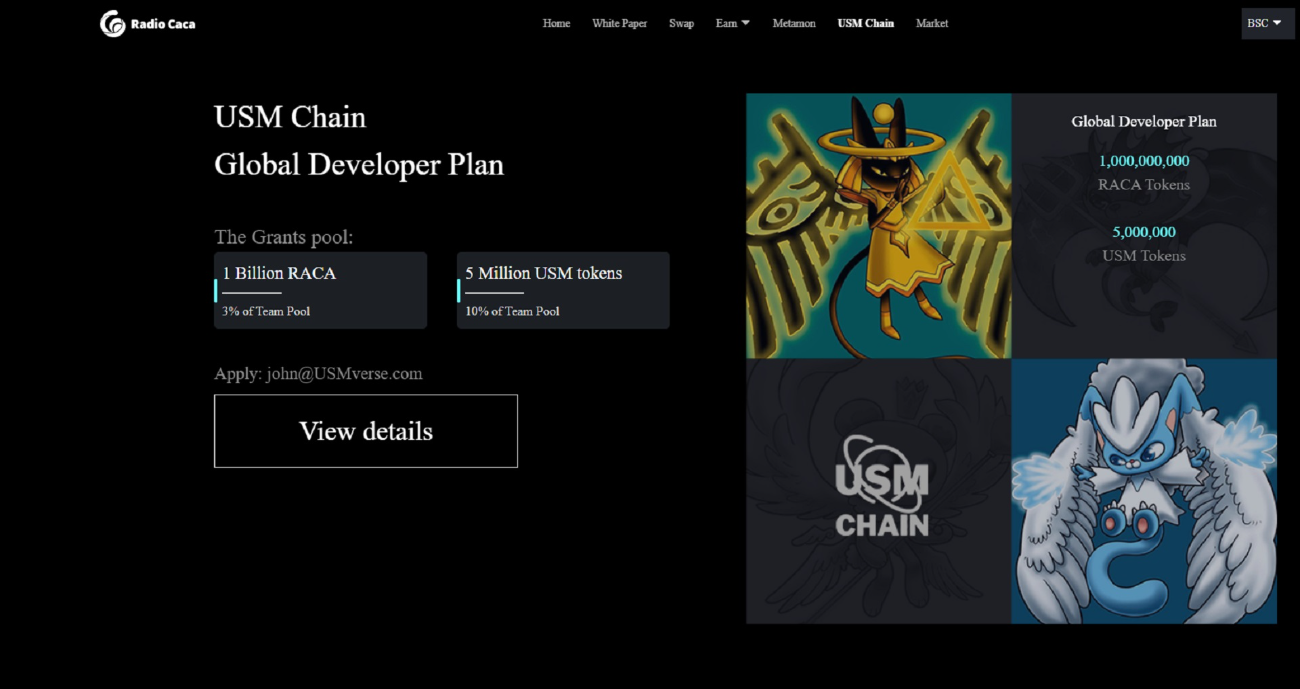Go to the Swap page
The width and height of the screenshot is (1300, 689).
pos(681,23)
